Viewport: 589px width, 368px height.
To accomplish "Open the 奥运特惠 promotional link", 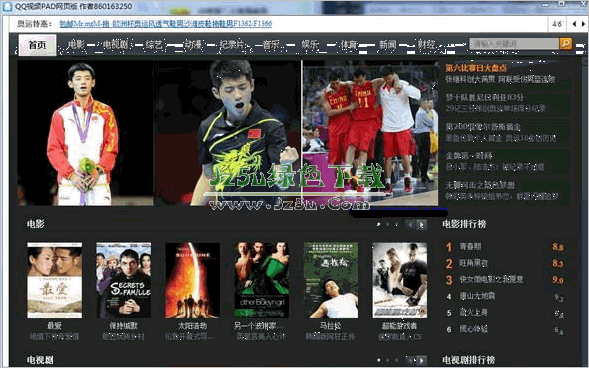I will (166, 24).
